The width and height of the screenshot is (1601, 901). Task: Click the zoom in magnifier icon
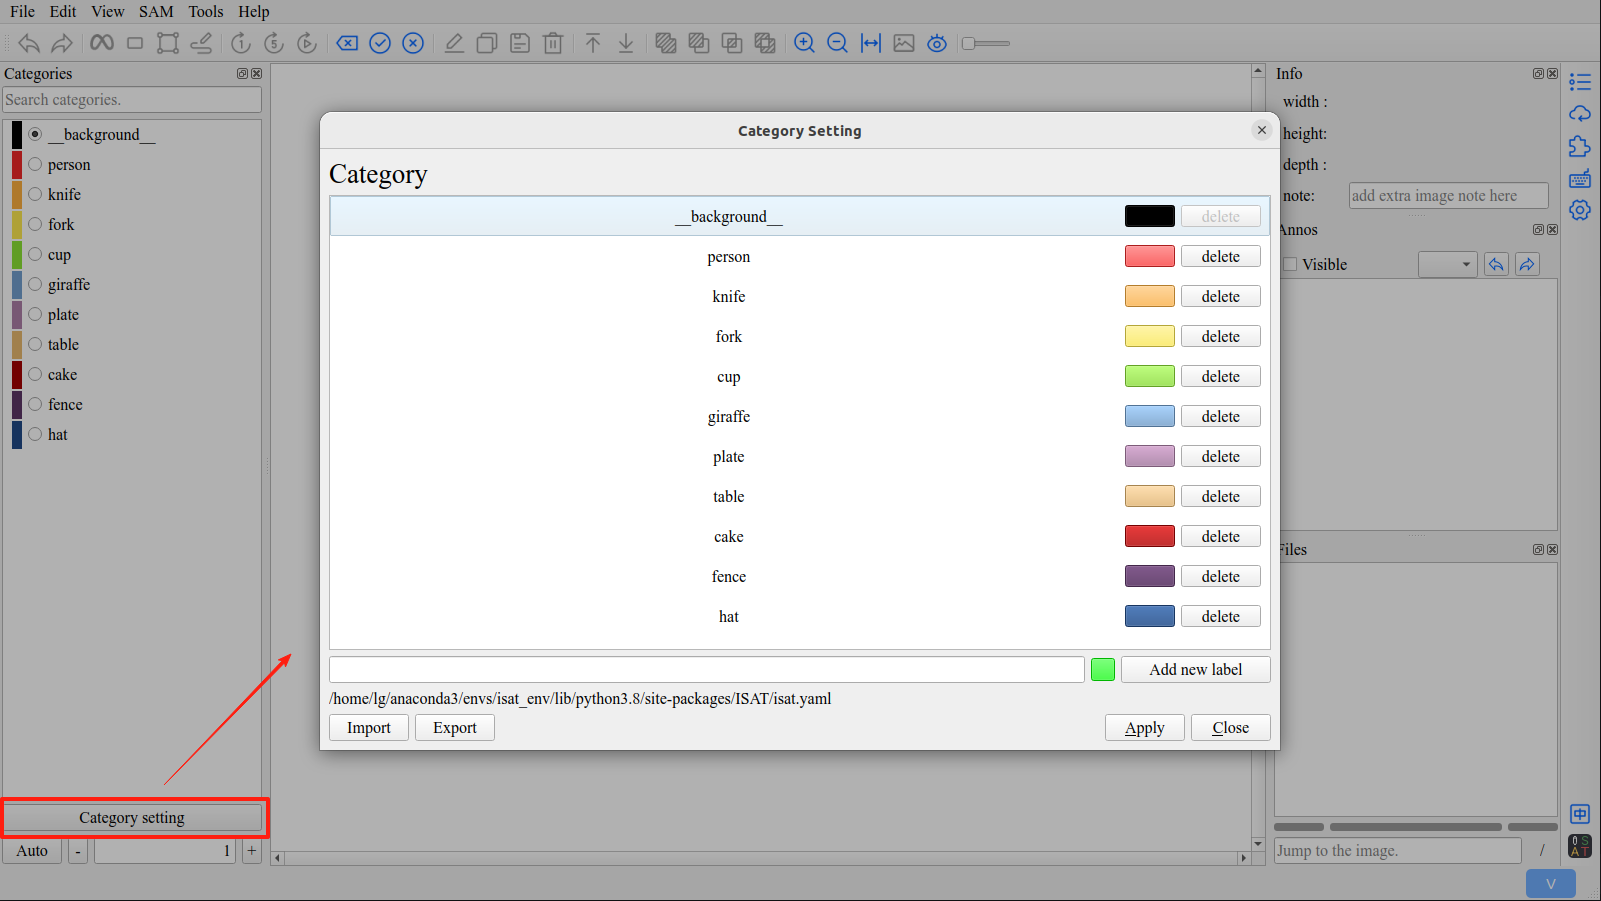804,43
